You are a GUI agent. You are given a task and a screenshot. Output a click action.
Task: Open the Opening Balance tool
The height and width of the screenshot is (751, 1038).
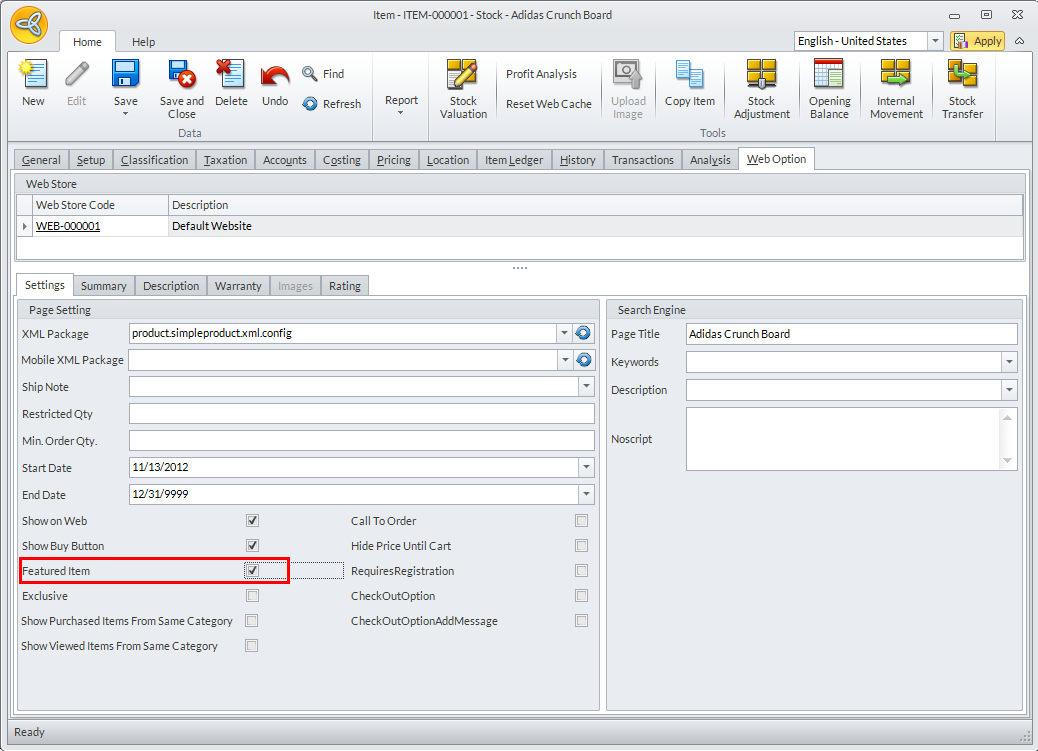tap(829, 88)
